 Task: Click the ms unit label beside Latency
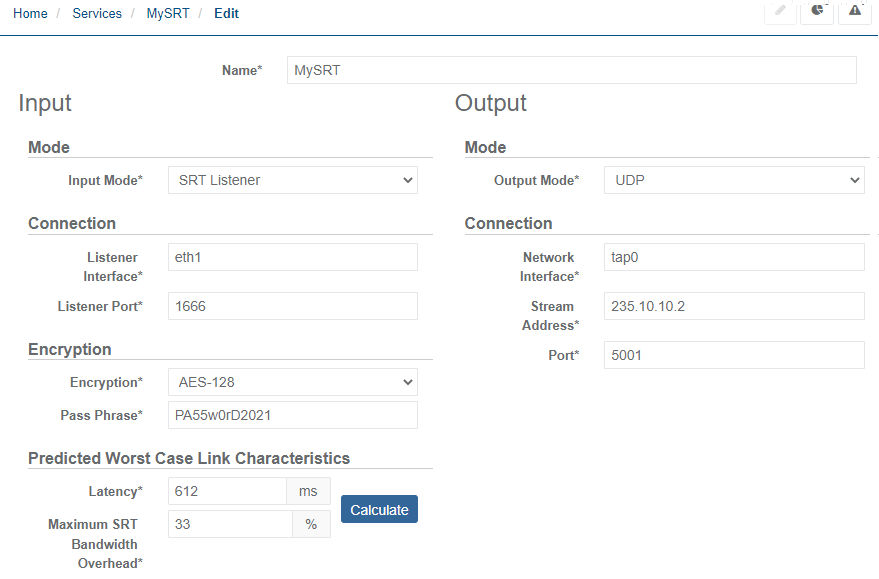point(308,491)
